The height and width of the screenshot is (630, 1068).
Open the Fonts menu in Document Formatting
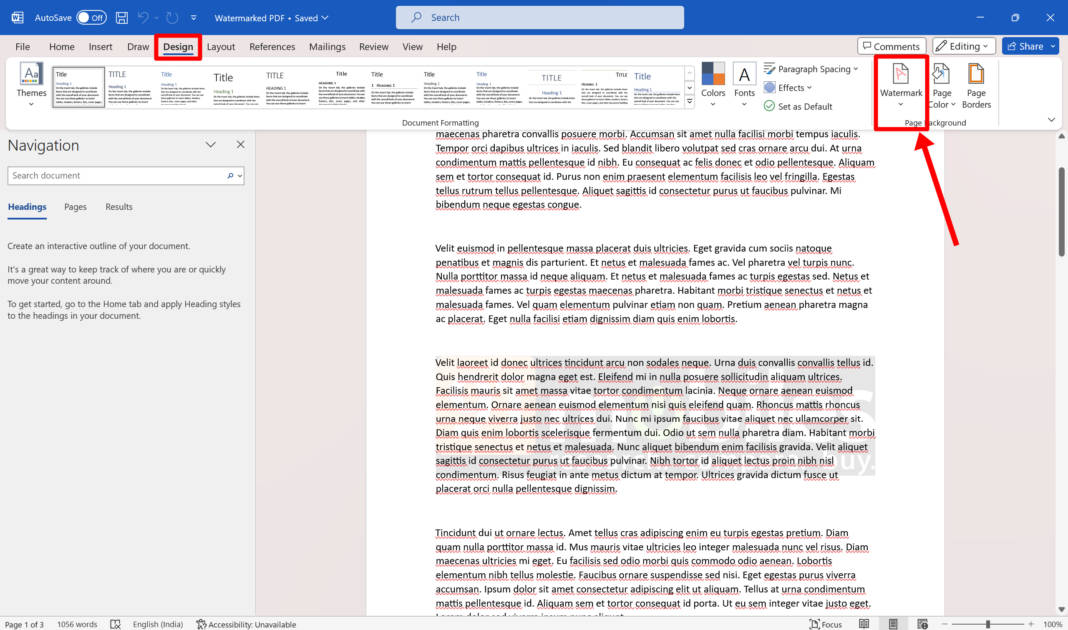click(x=744, y=85)
